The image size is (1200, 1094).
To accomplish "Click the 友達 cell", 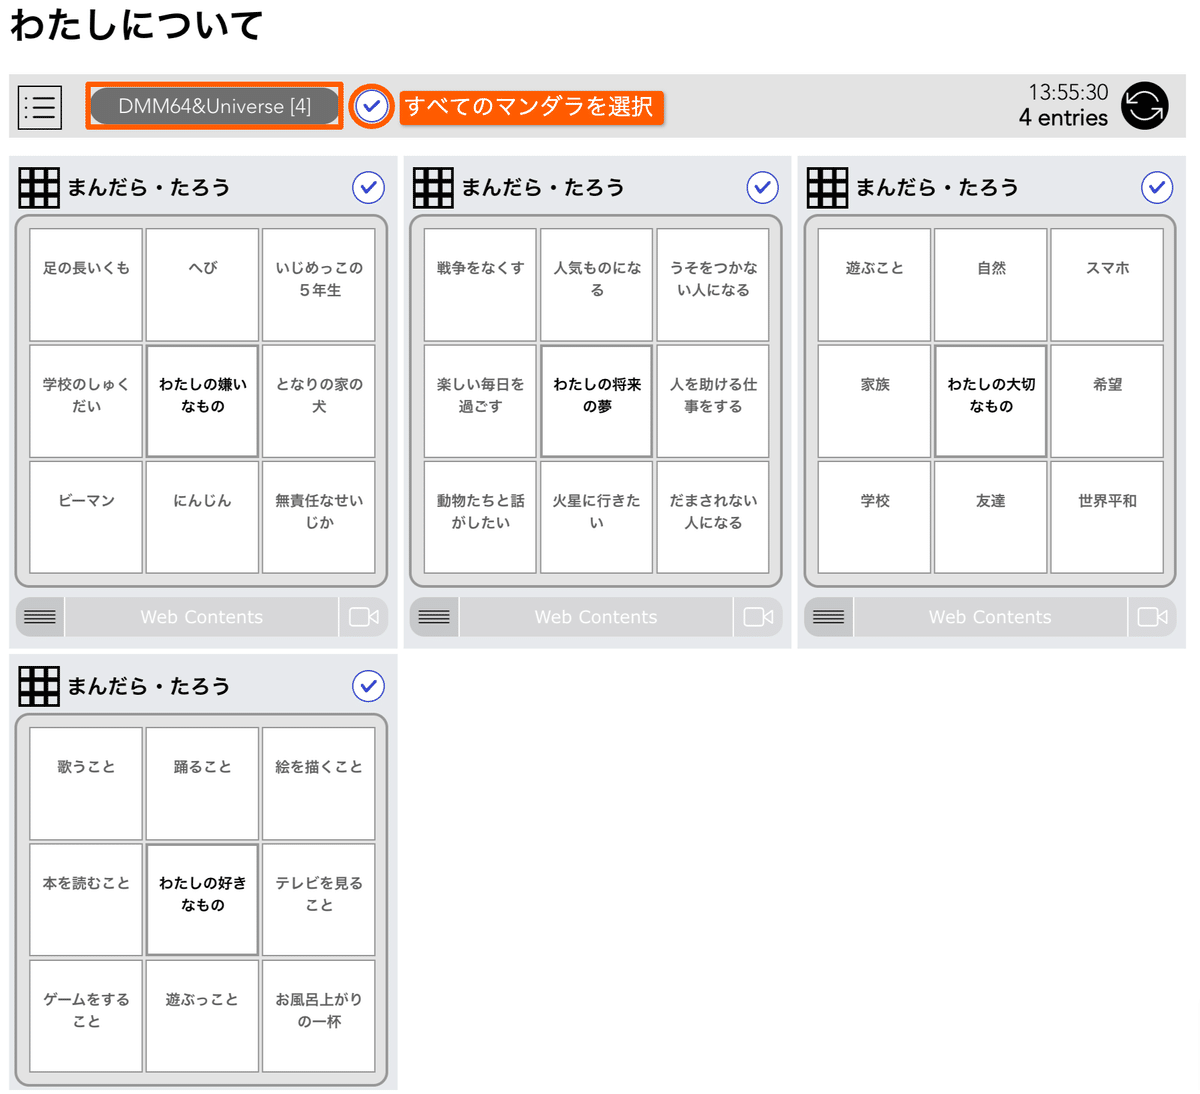I will [x=991, y=517].
